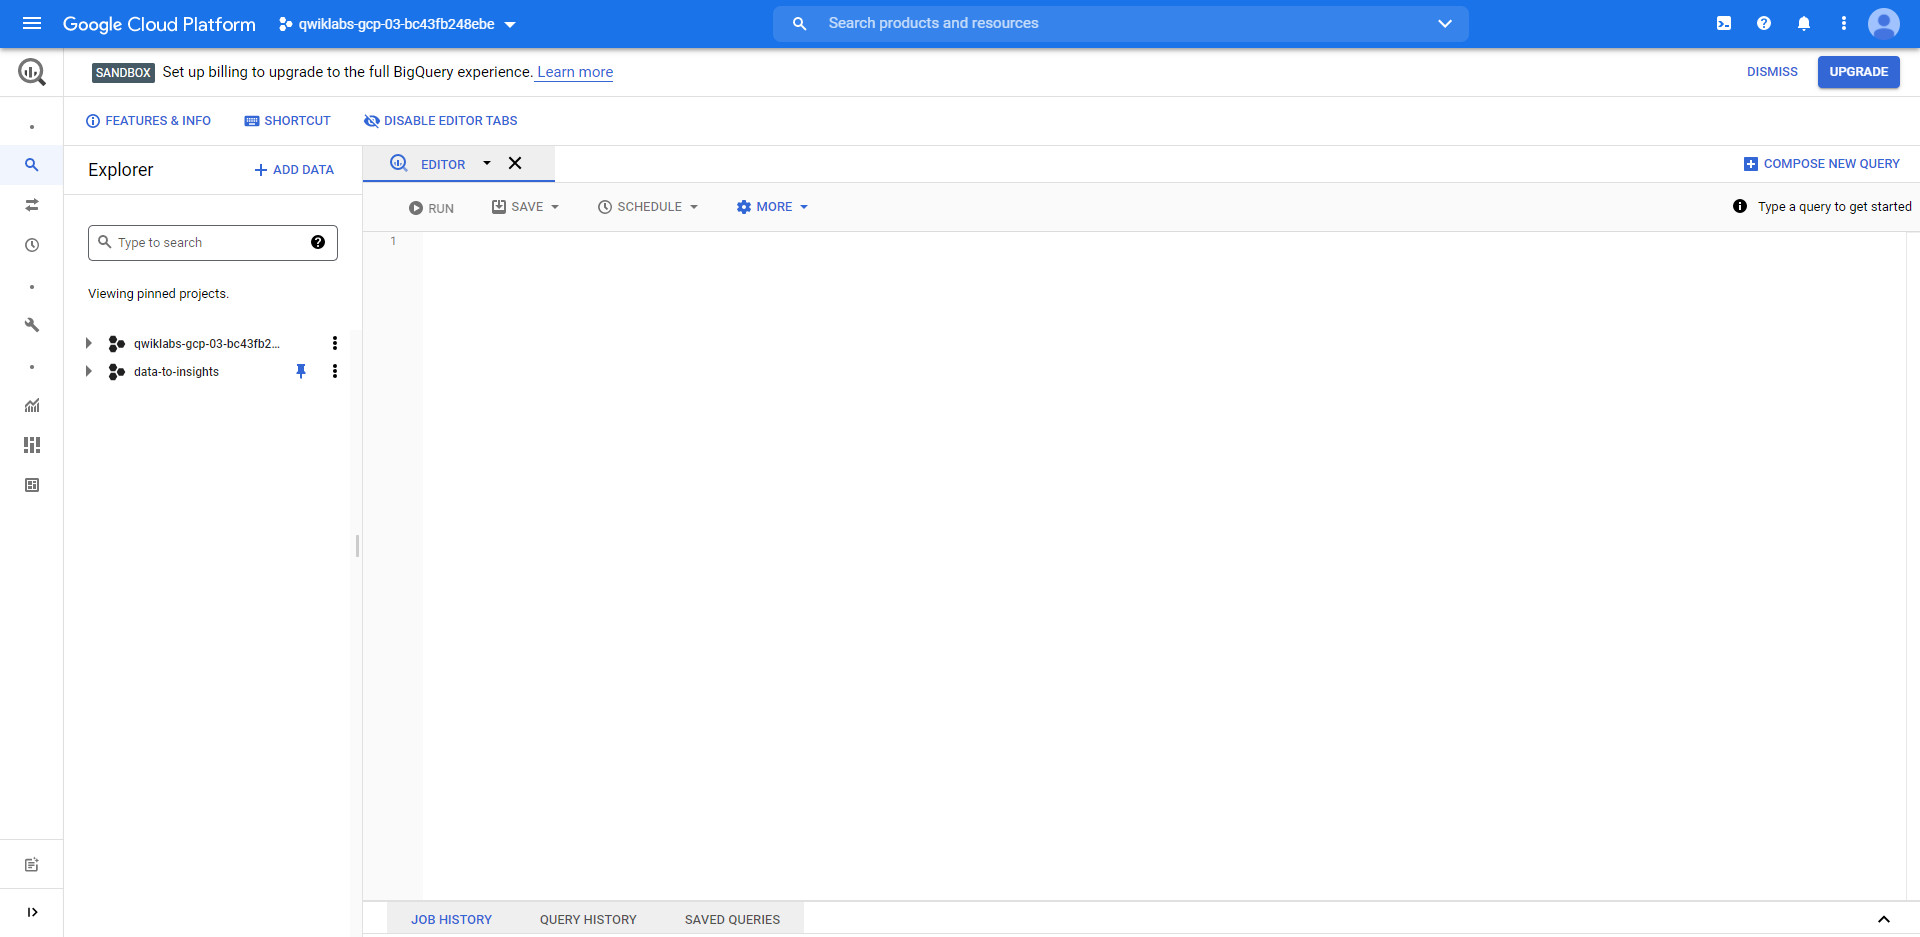Open the Editor tab dropdown arrow

[487, 163]
